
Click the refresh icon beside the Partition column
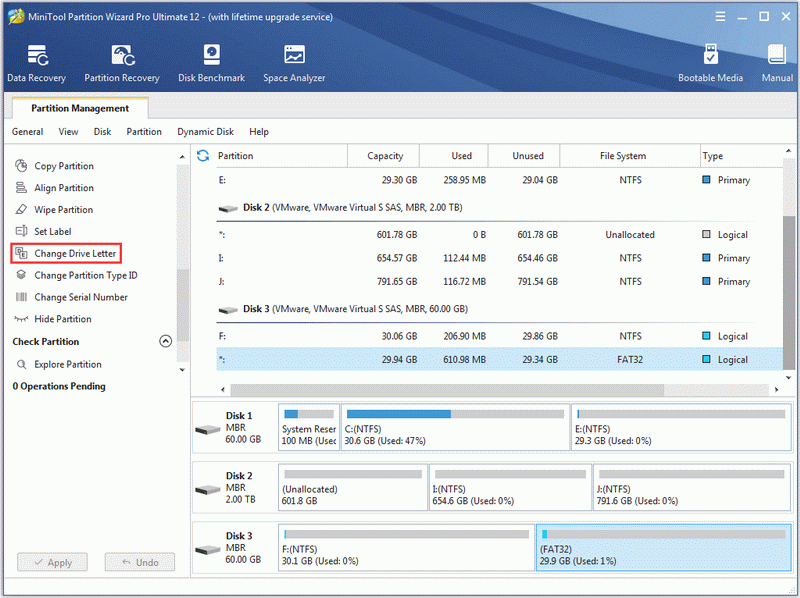tap(203, 156)
